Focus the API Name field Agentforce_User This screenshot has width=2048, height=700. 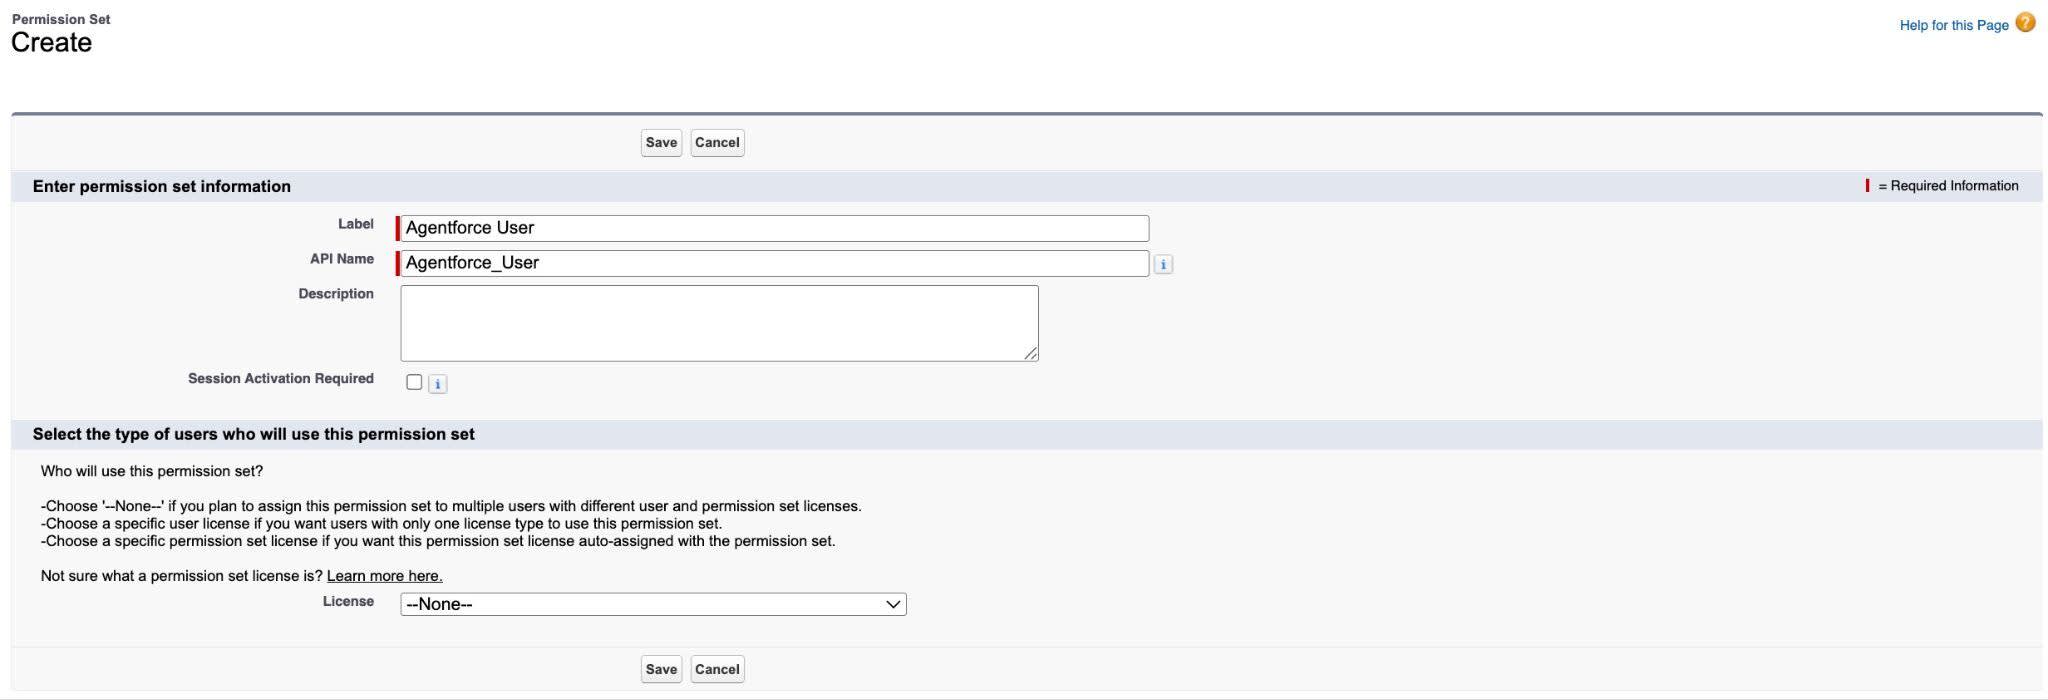(x=774, y=263)
